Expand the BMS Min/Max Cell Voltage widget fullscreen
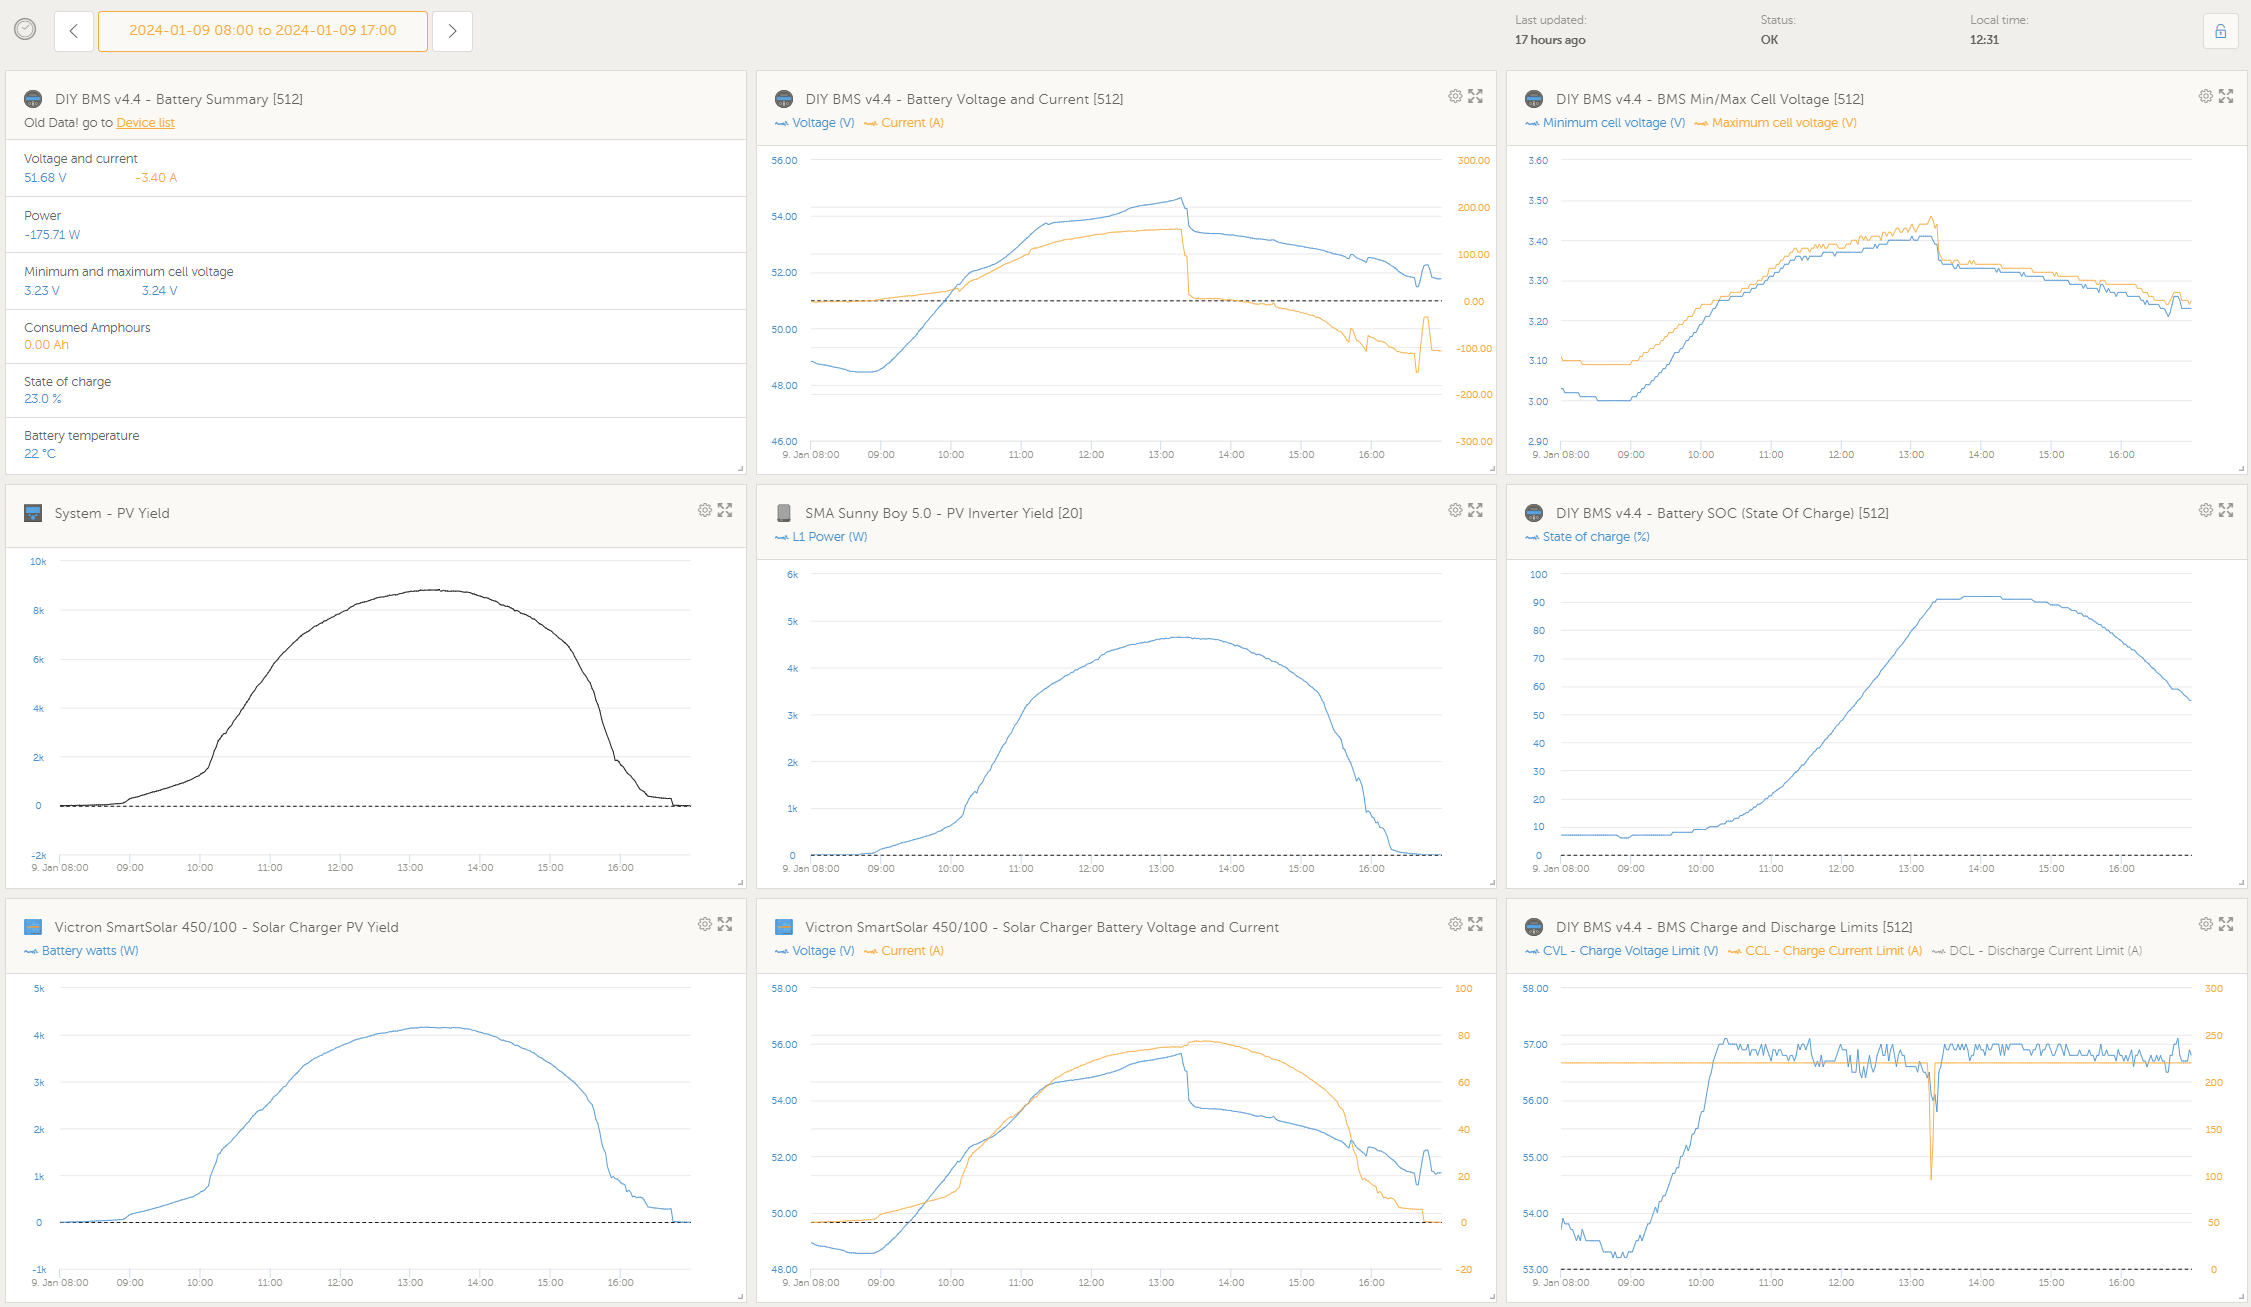Screen dimensions: 2251x1307 click(2226, 96)
